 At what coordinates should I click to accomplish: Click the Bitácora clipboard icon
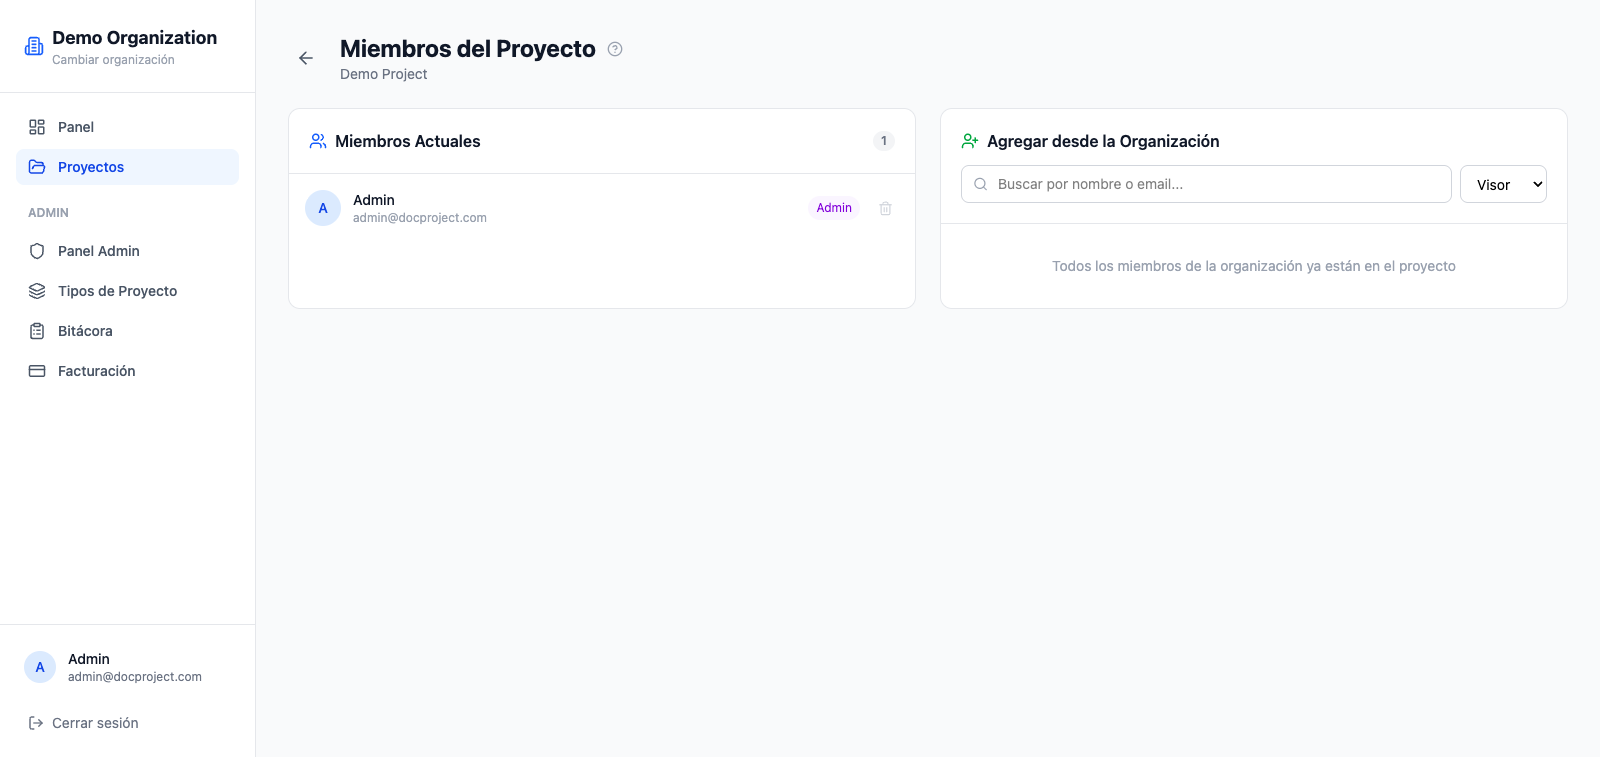click(37, 331)
